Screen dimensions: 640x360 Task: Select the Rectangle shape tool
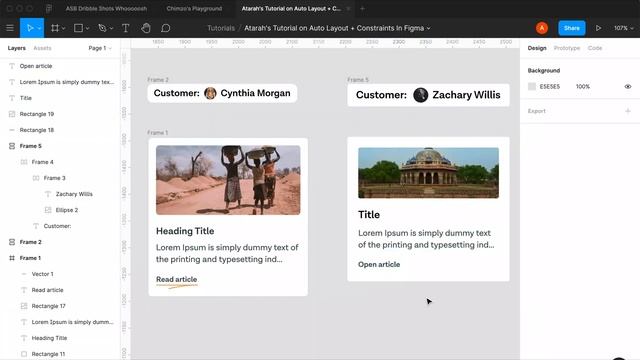coord(78,28)
